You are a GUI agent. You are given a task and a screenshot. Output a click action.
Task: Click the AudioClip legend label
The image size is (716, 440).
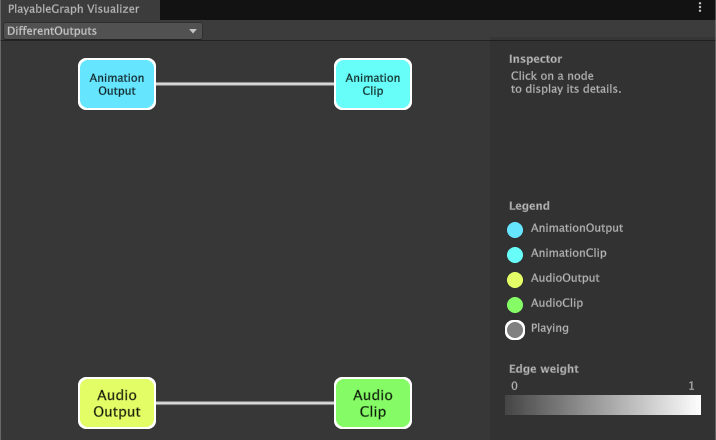coord(556,303)
